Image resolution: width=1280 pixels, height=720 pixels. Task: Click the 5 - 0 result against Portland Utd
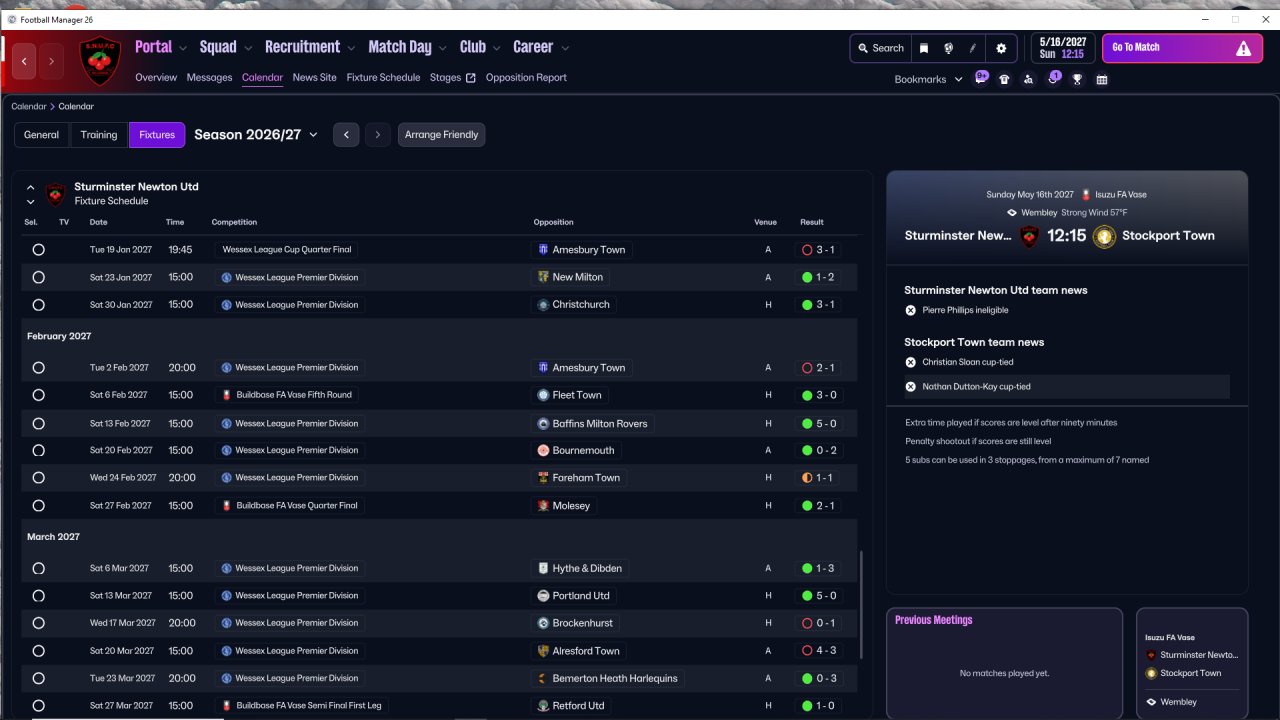[819, 596]
